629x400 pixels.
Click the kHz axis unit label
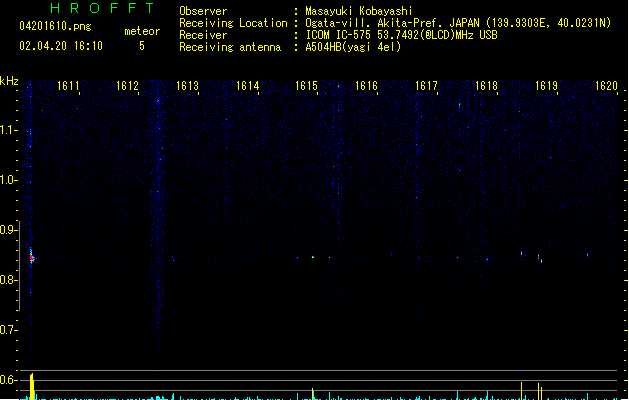point(9,81)
